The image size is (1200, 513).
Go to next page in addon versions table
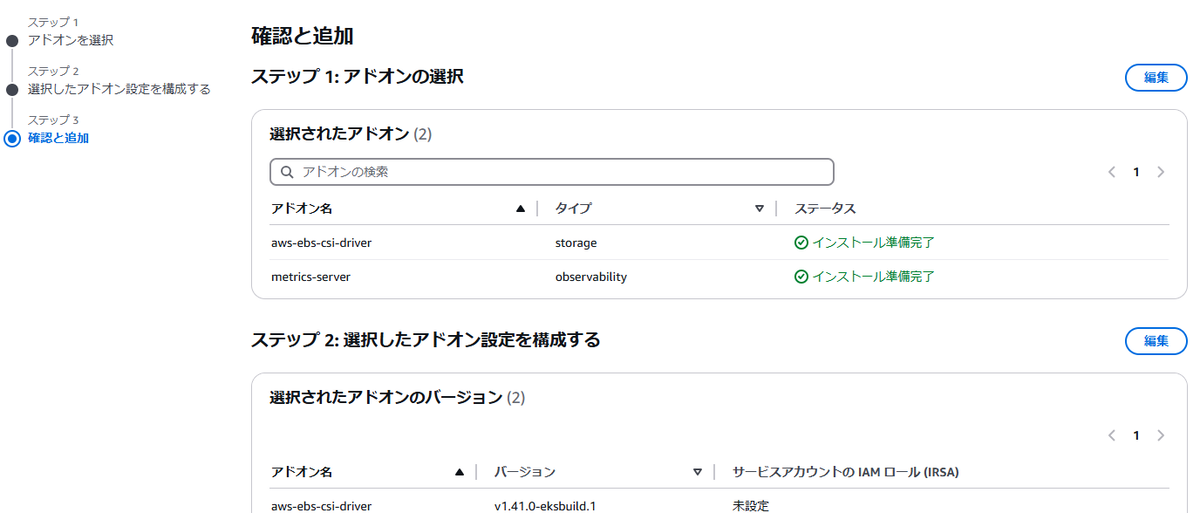[1161, 436]
